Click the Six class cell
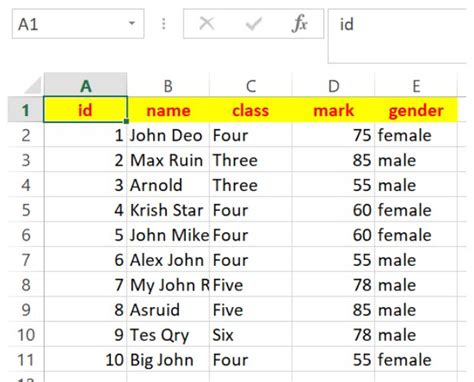 (x=251, y=335)
